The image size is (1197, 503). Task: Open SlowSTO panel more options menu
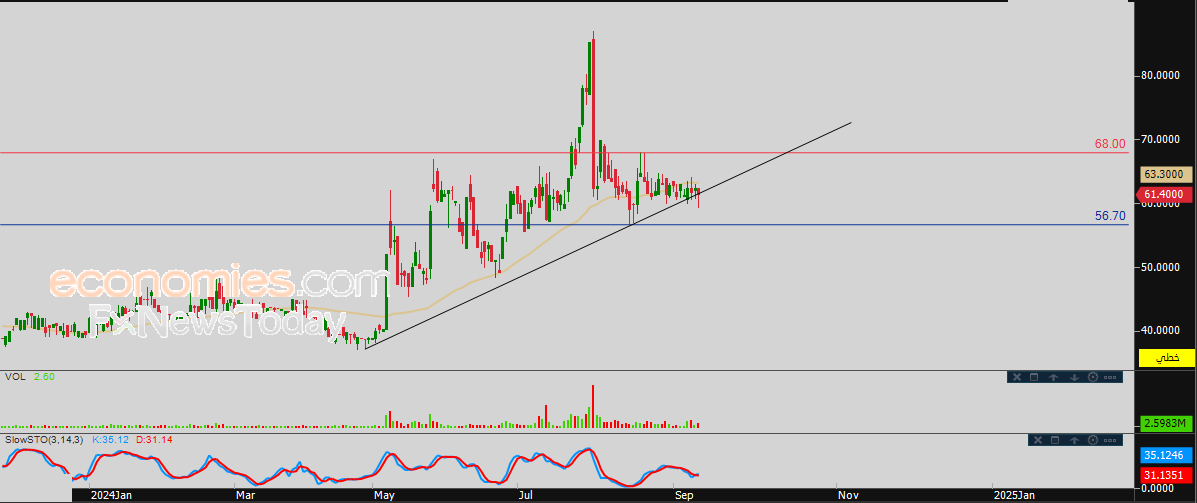1110,440
